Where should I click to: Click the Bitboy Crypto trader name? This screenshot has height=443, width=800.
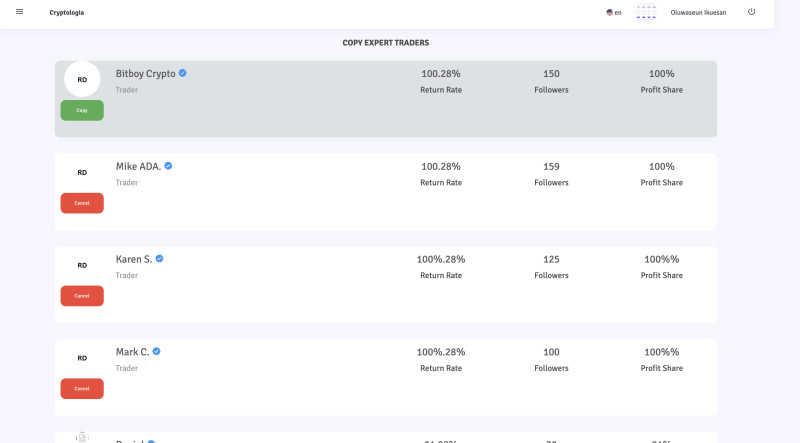145,73
